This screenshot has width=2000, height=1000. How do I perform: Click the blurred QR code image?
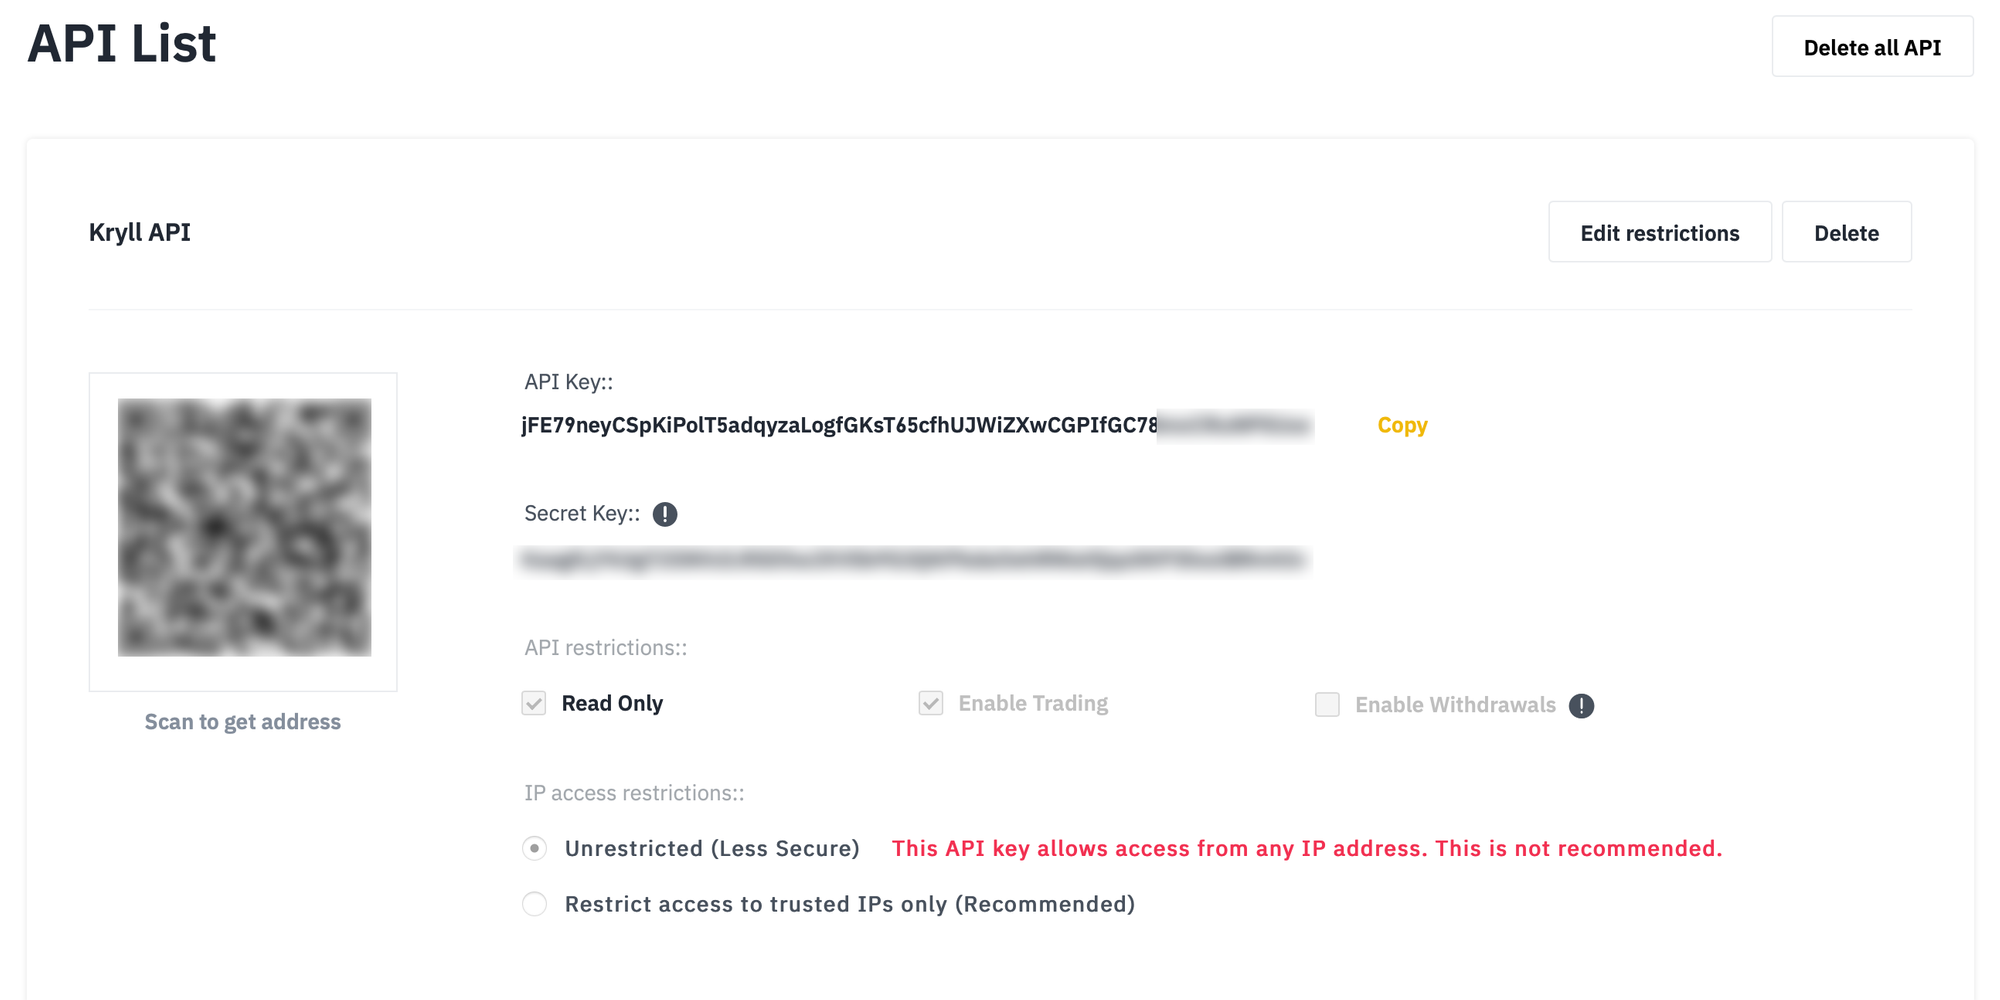pyautogui.click(x=244, y=528)
